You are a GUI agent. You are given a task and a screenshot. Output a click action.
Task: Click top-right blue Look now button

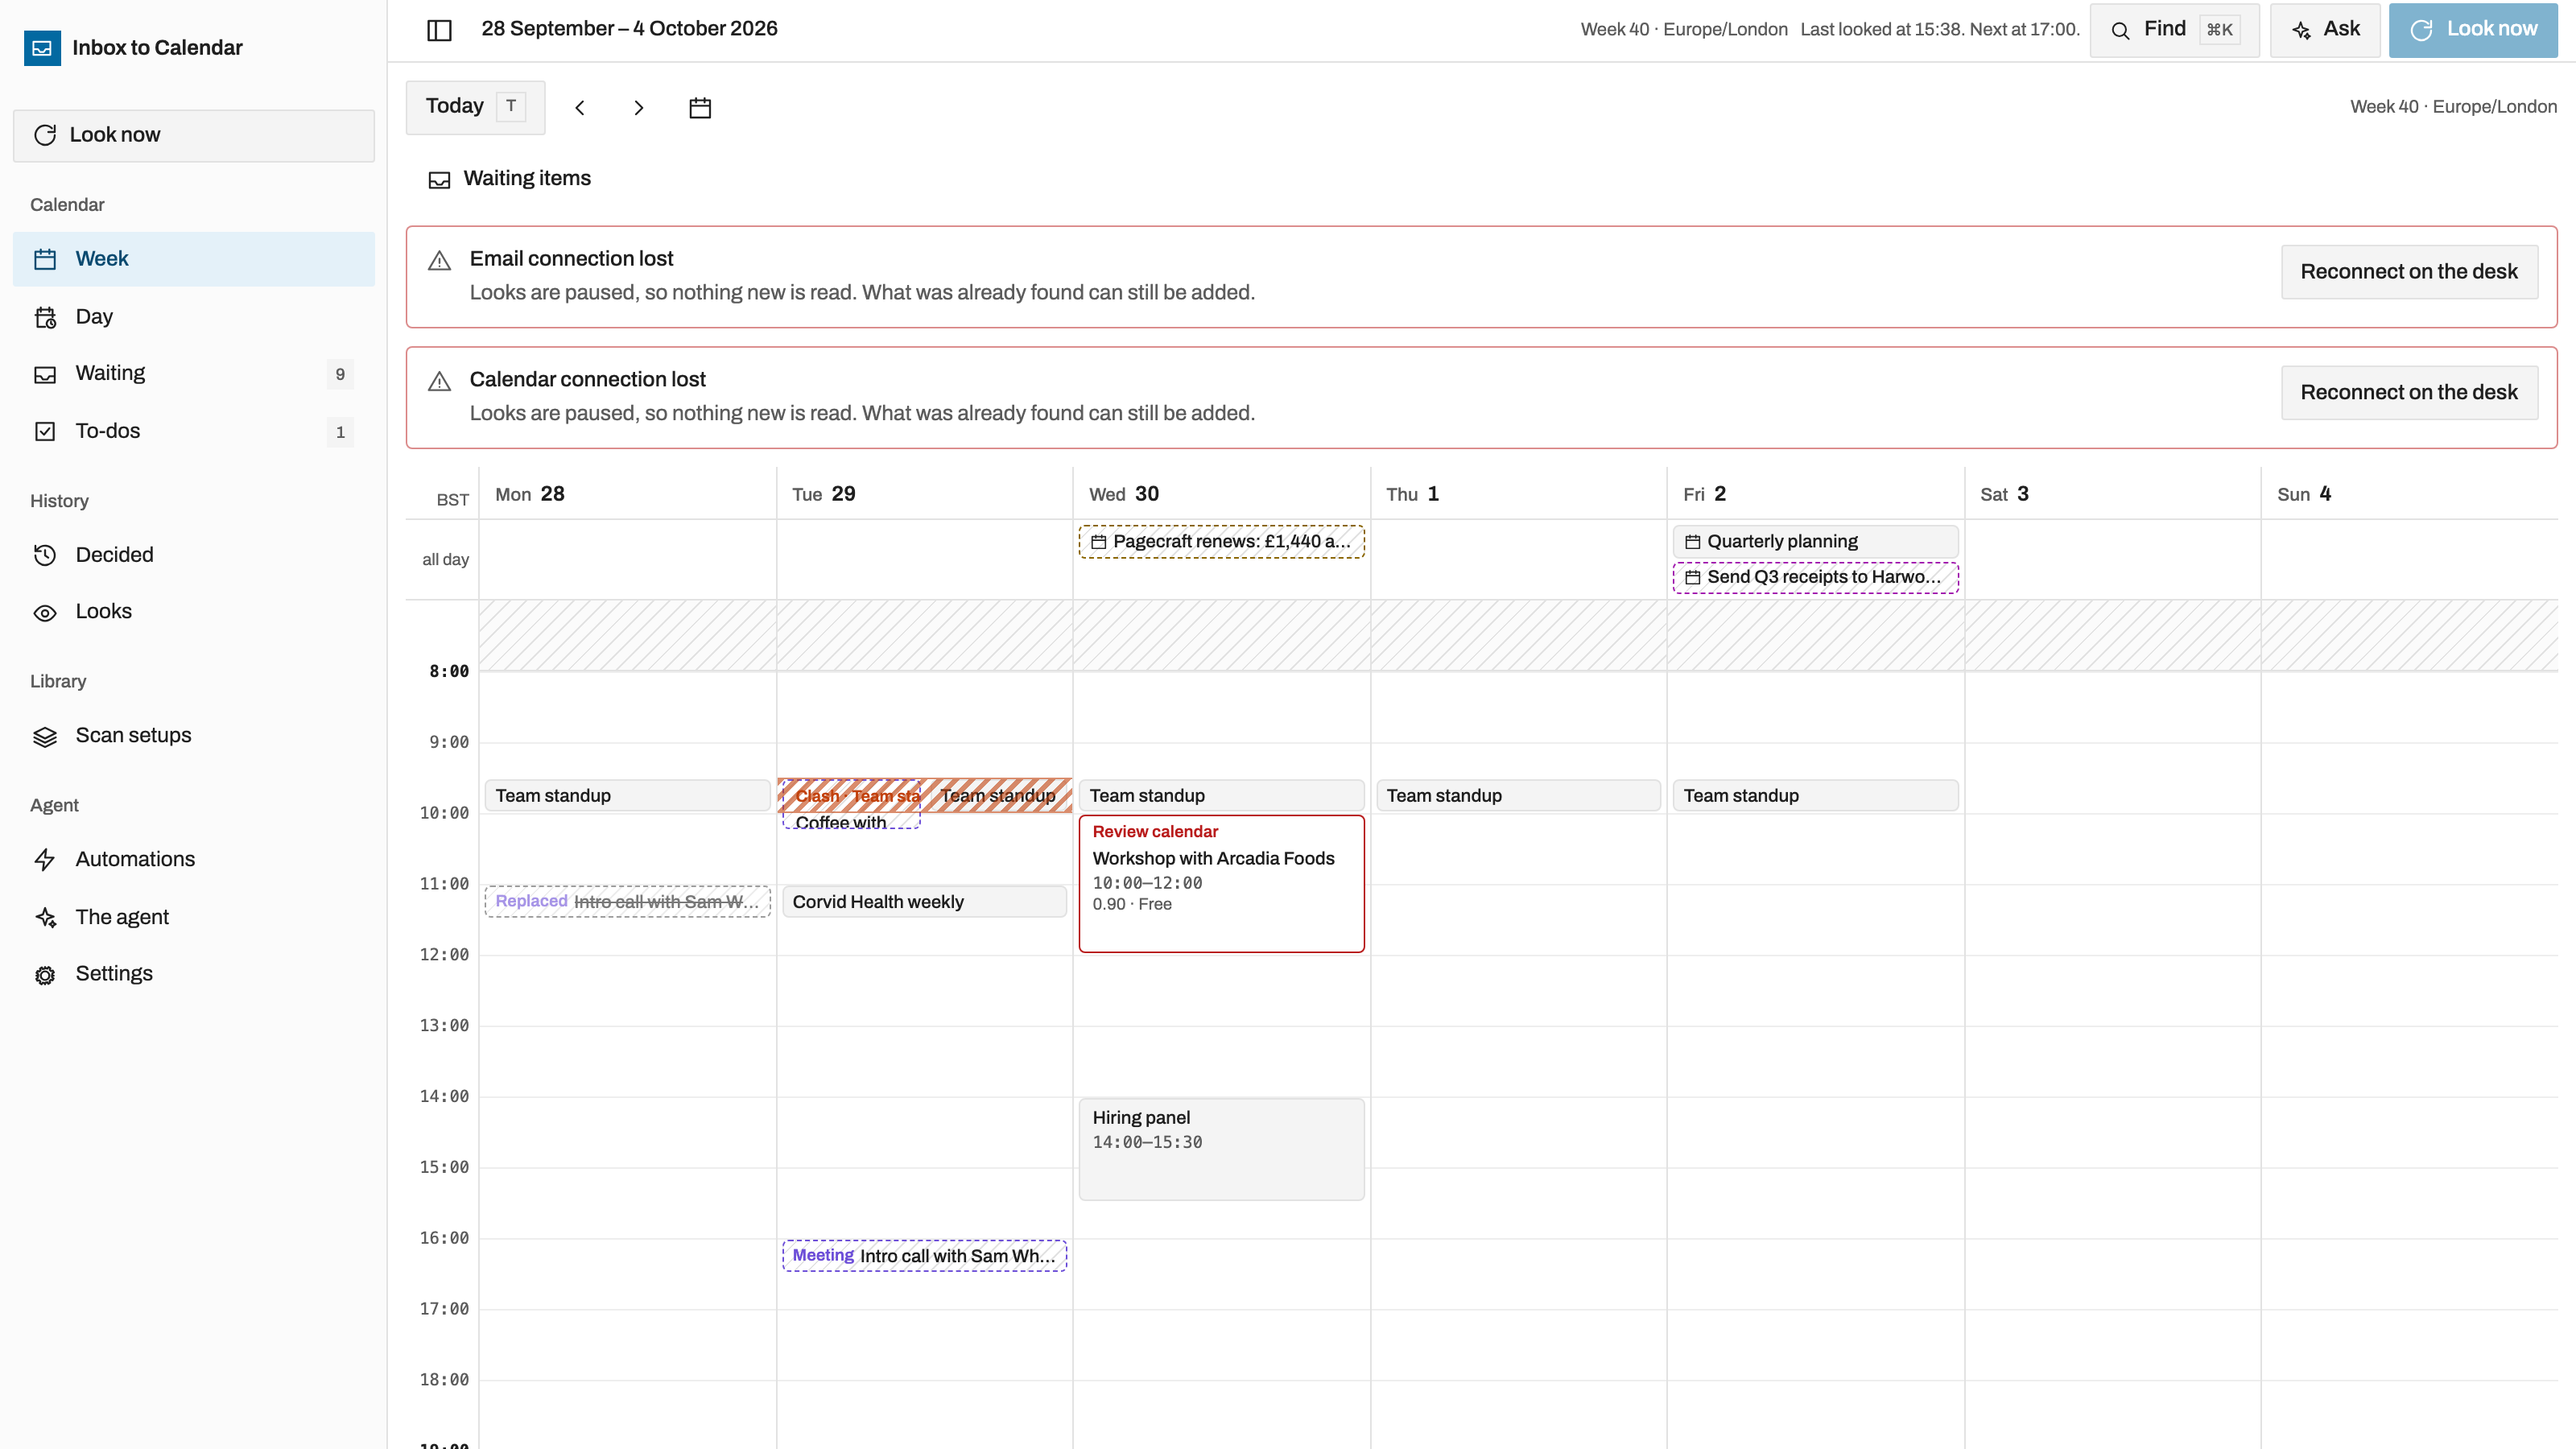coord(2473,30)
